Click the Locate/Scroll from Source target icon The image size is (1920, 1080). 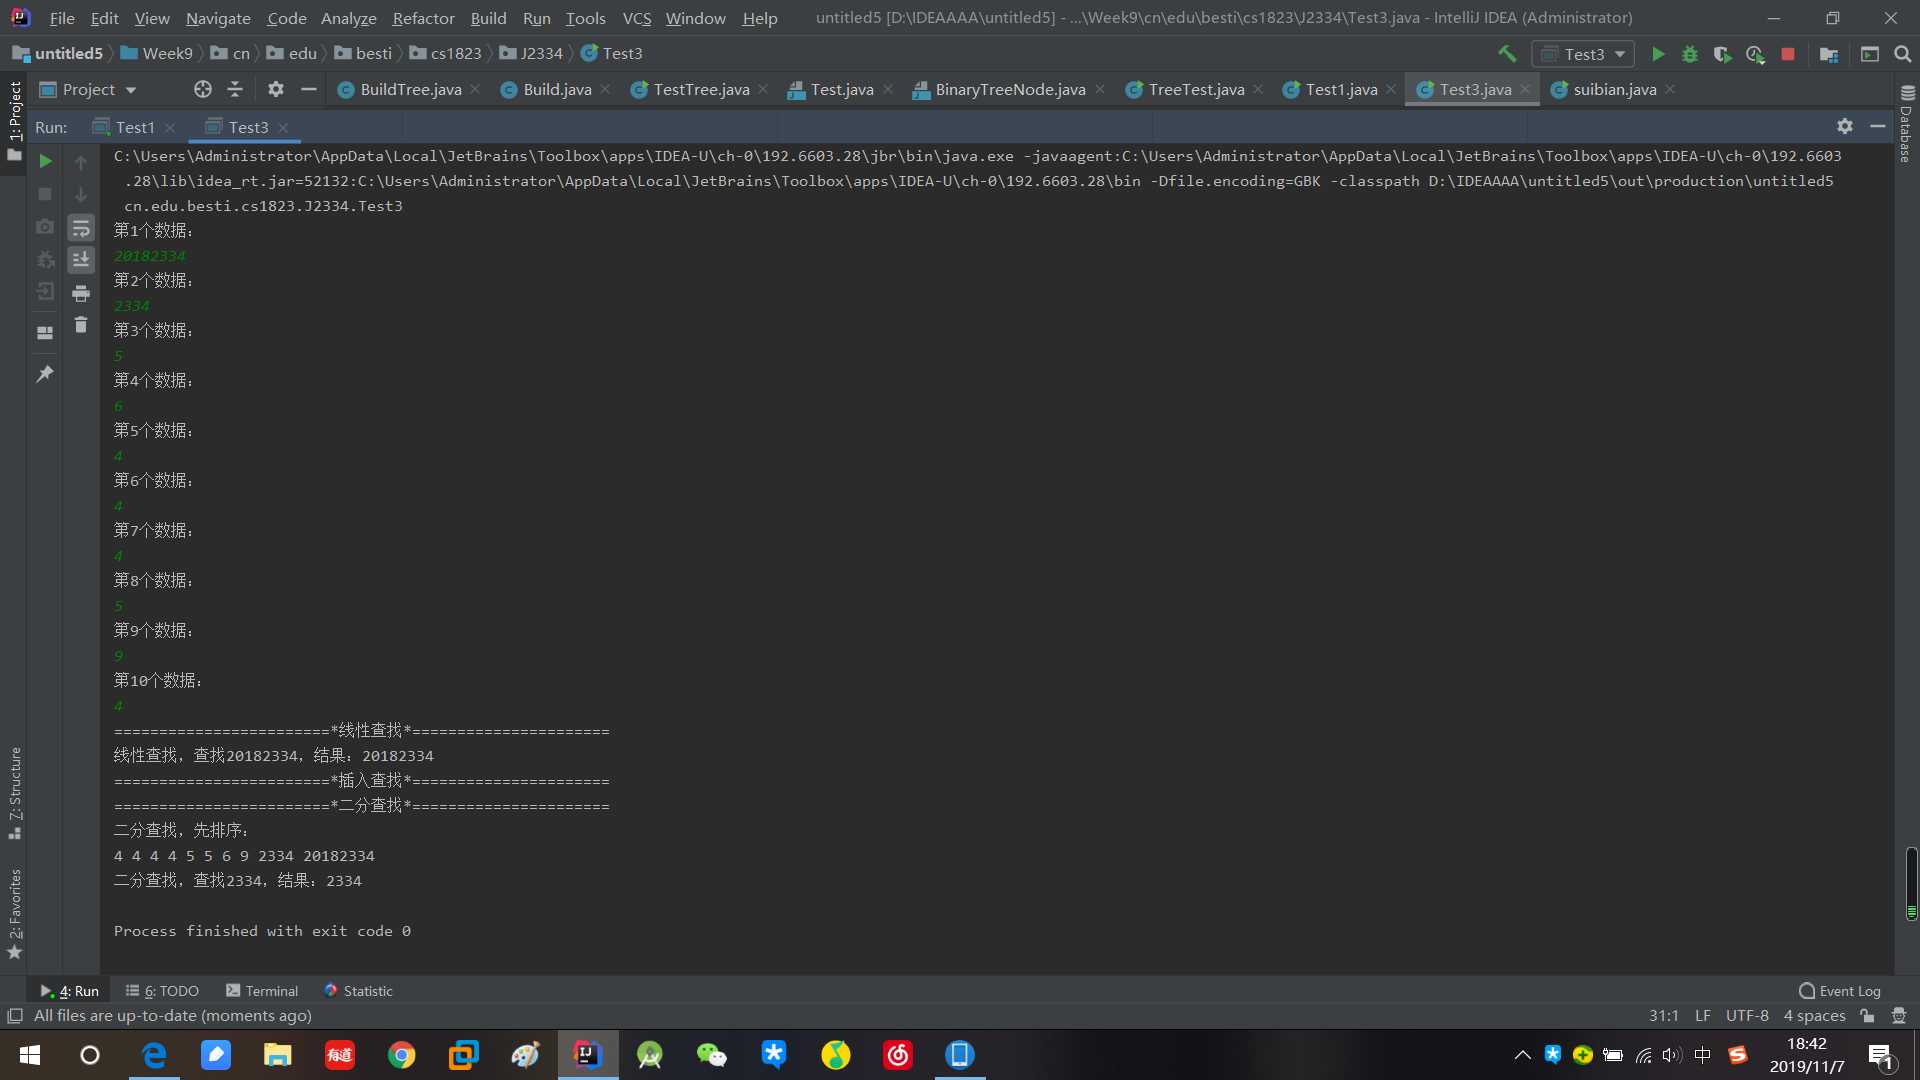click(203, 89)
